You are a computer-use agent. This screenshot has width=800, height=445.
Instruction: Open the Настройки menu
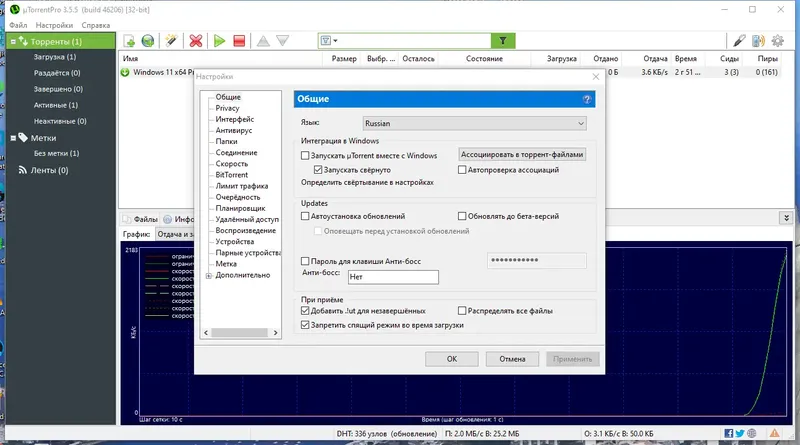(x=54, y=25)
